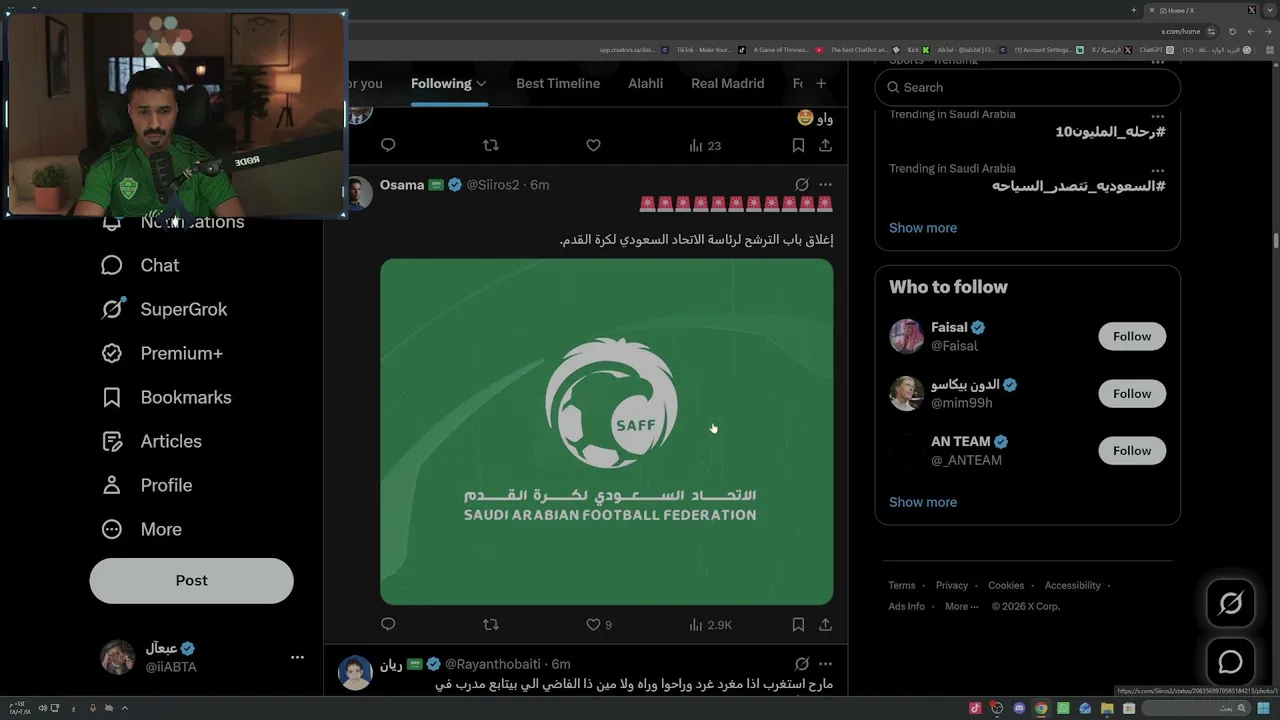Follow the الدون بيكاسو account
The height and width of the screenshot is (720, 1280).
pyautogui.click(x=1132, y=393)
